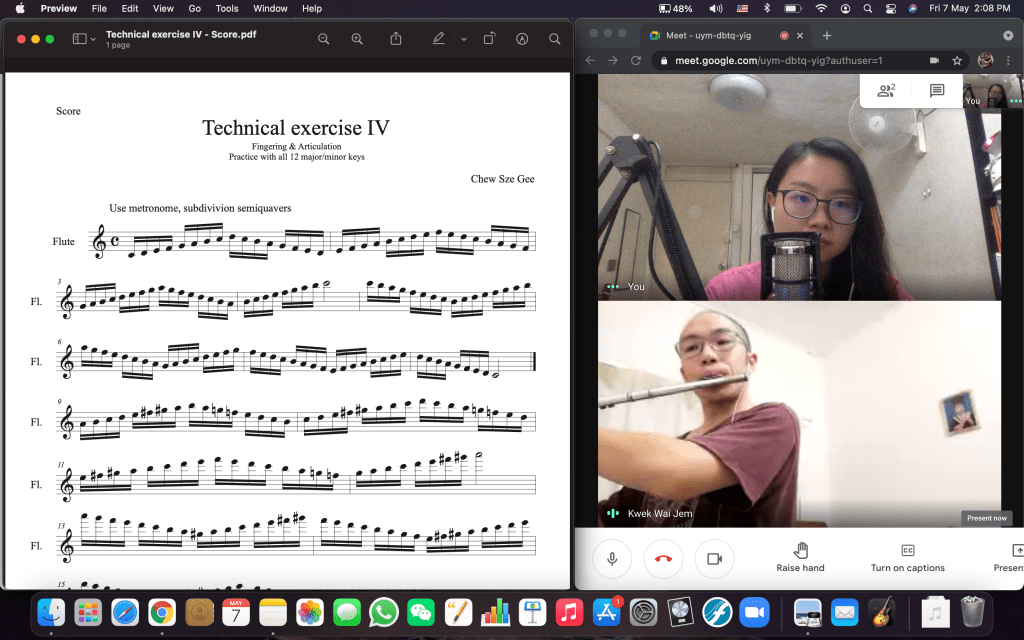Zoom in on the score PDF
Viewport: 1024px width, 640px height.
pos(357,39)
